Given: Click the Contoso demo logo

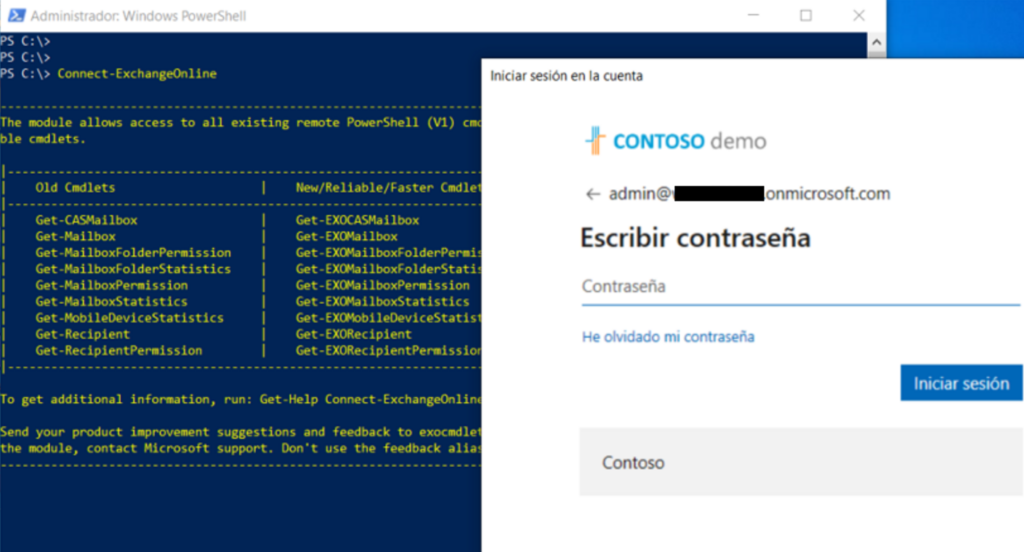Looking at the screenshot, I should coord(675,141).
